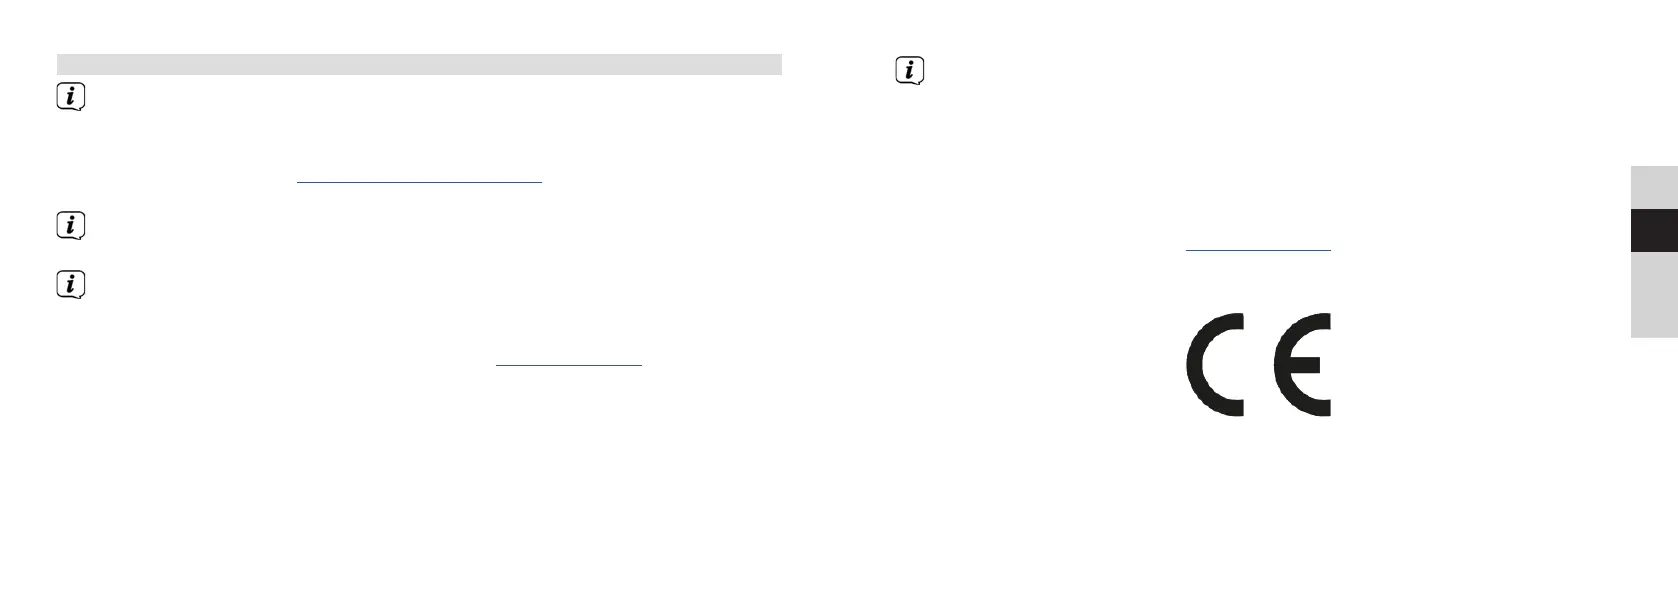Click the lowest info icon on left page

click(x=70, y=285)
